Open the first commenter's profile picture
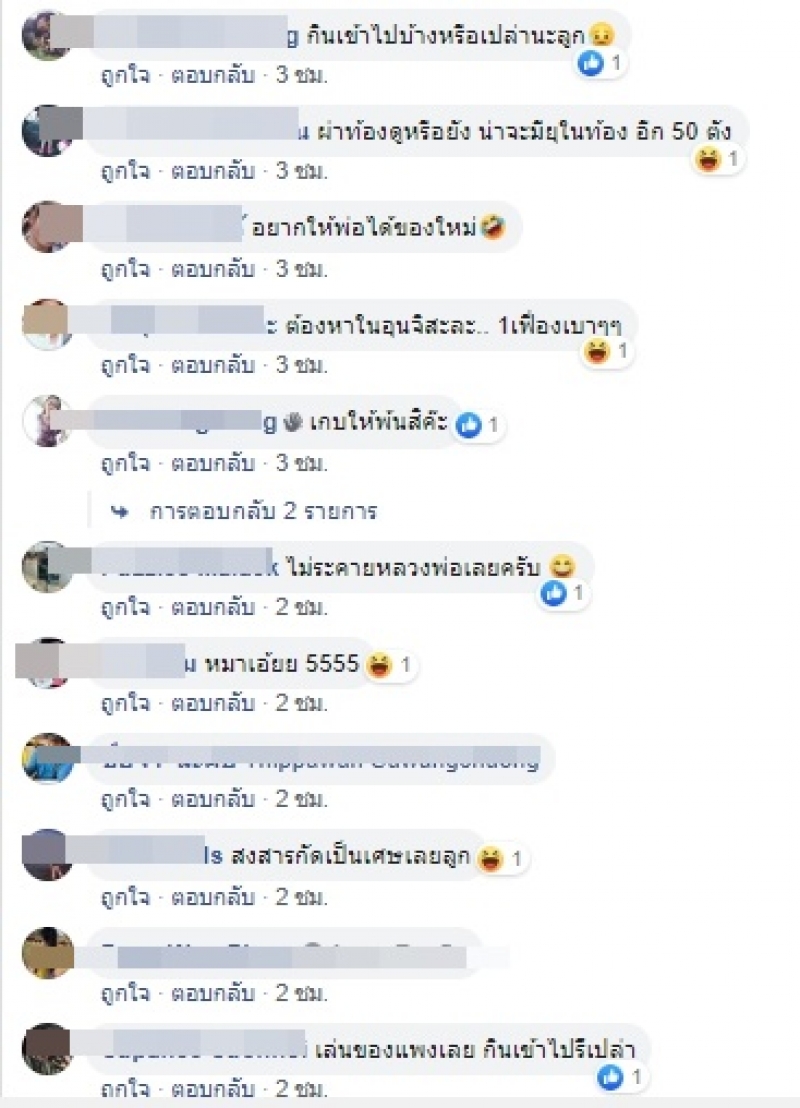The height and width of the screenshot is (1108, 800). tap(47, 35)
